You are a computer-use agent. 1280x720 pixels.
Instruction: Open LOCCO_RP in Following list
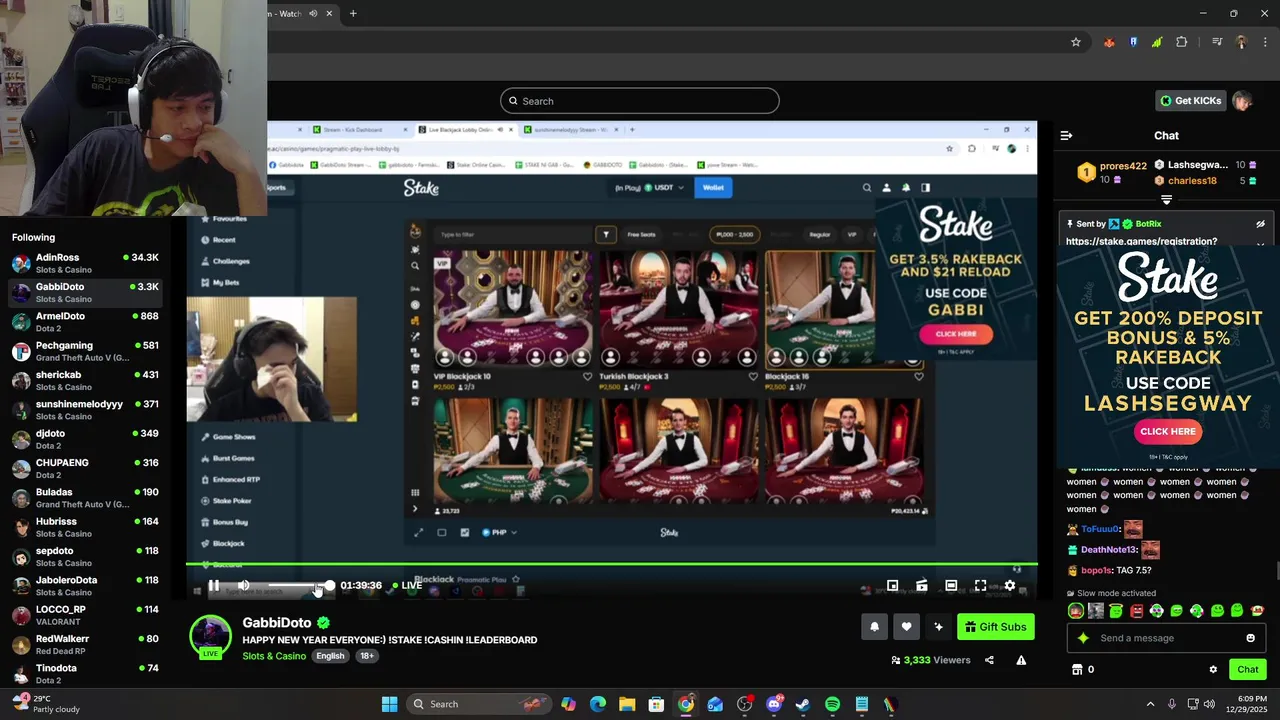click(85, 615)
